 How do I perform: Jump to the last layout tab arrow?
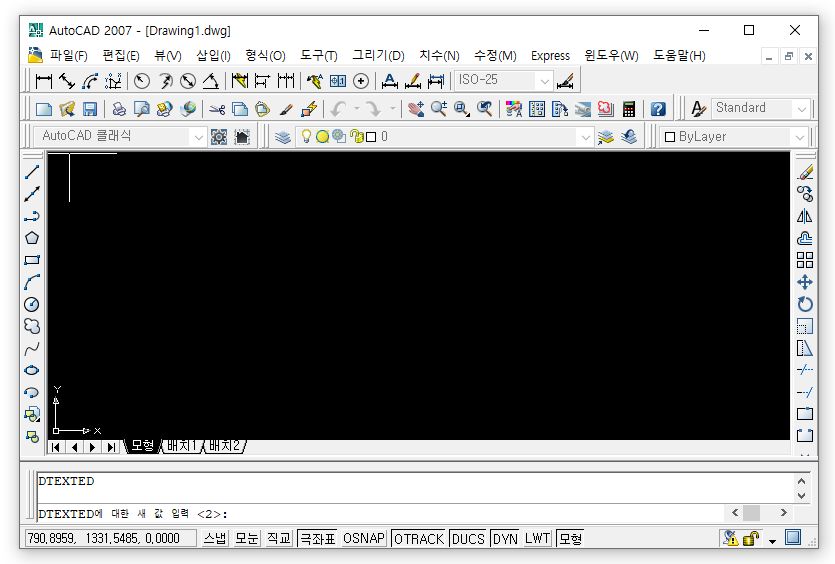click(110, 447)
